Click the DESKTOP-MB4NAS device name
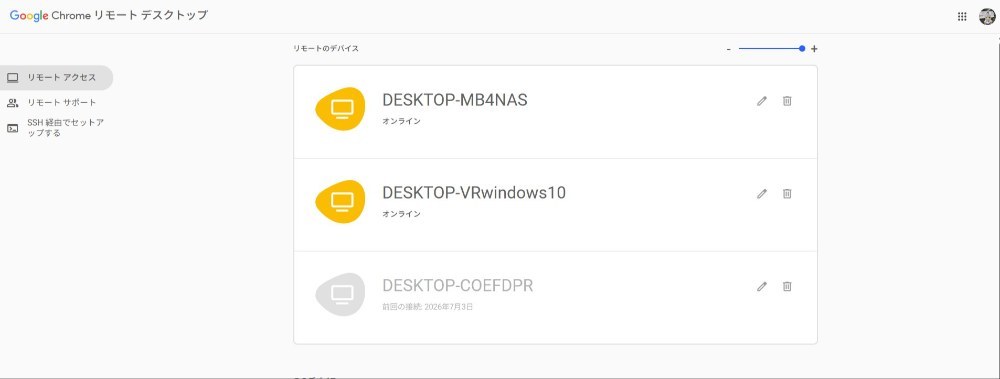1000x379 pixels. click(x=455, y=100)
